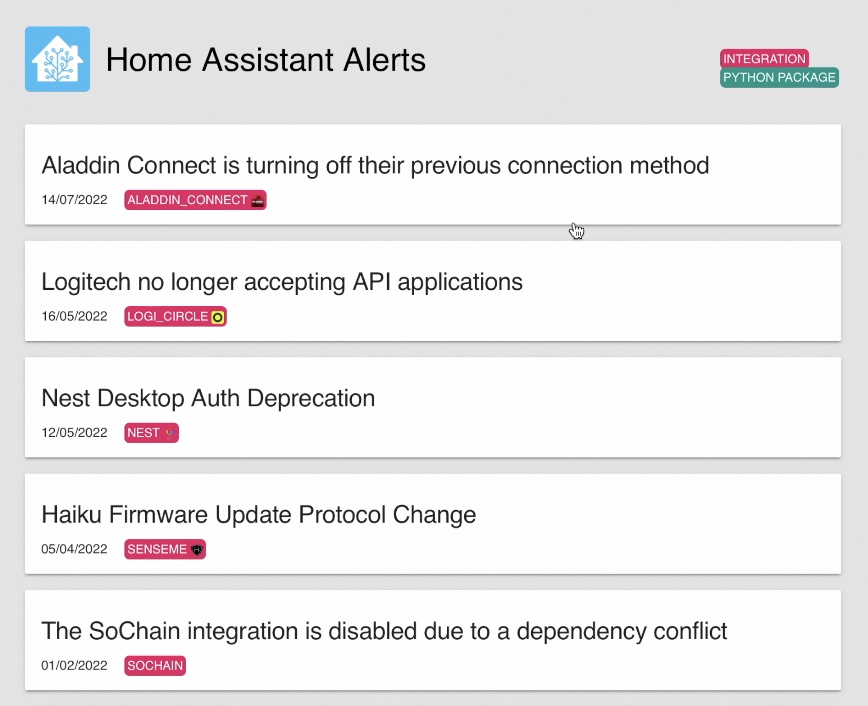Click the Google Nest icon in NEST tag
The image size is (868, 706).
tap(170, 433)
